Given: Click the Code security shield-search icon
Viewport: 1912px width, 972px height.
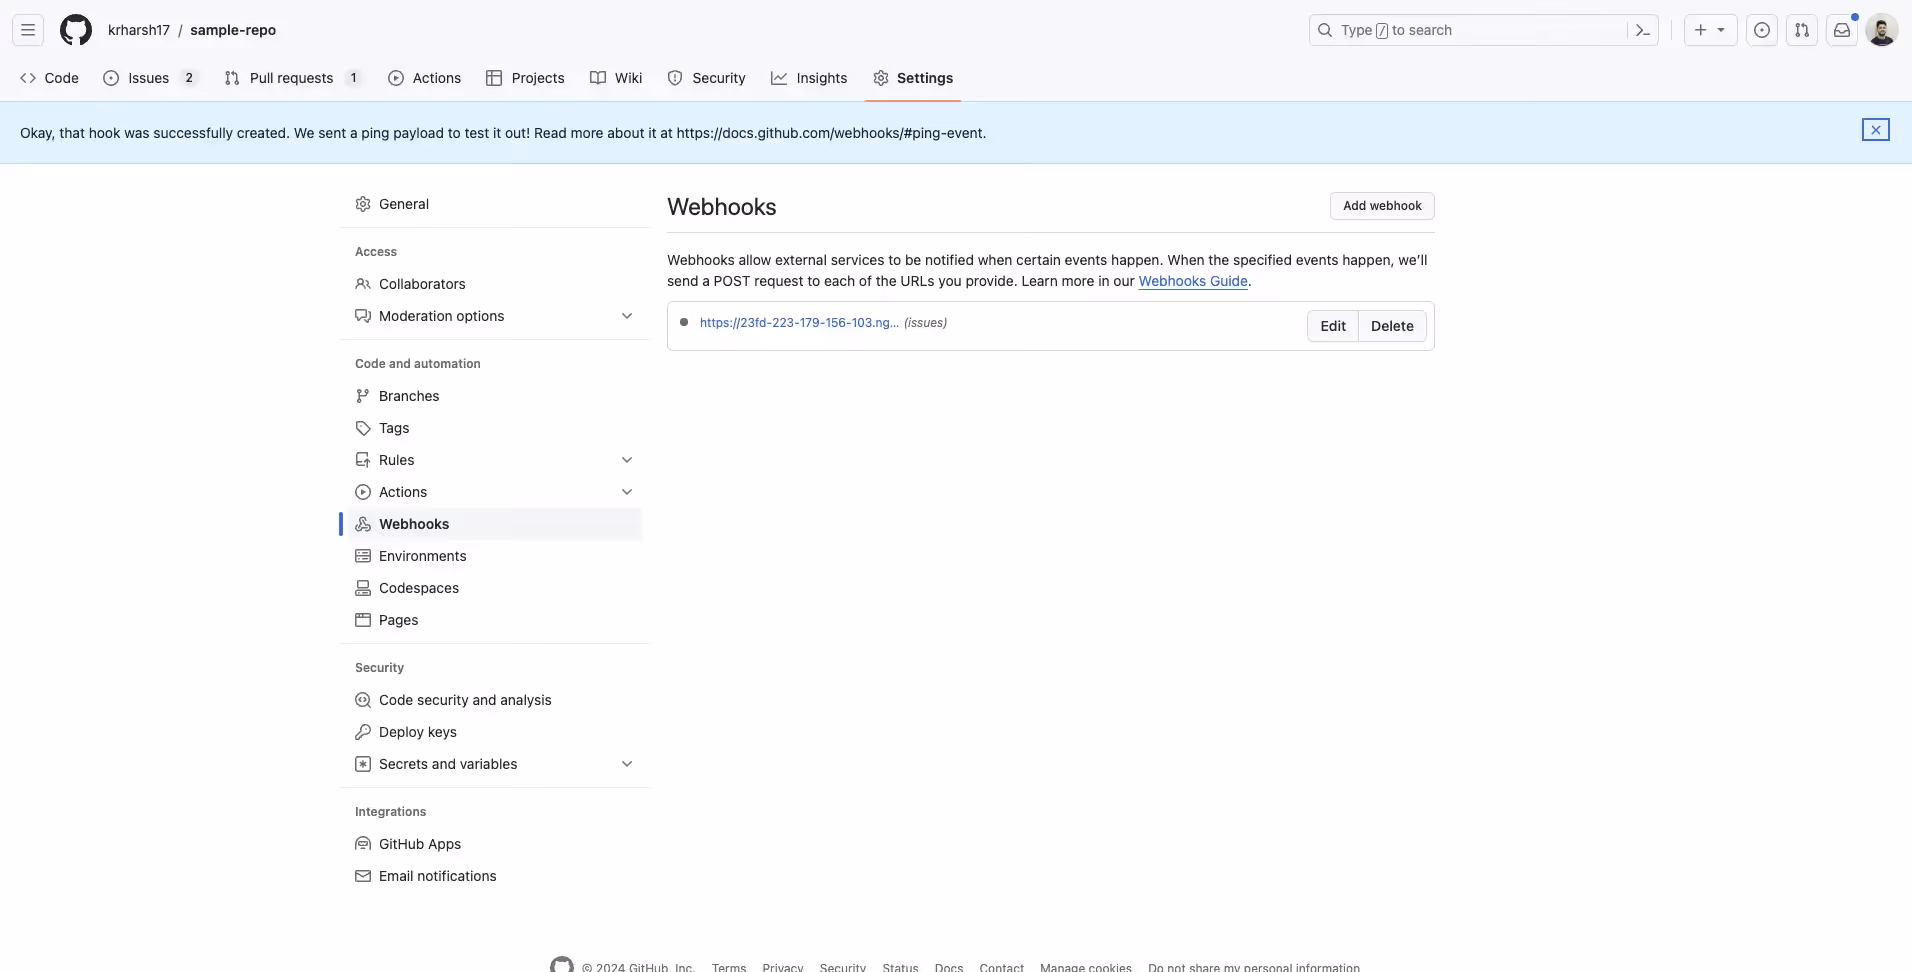Looking at the screenshot, I should (363, 700).
